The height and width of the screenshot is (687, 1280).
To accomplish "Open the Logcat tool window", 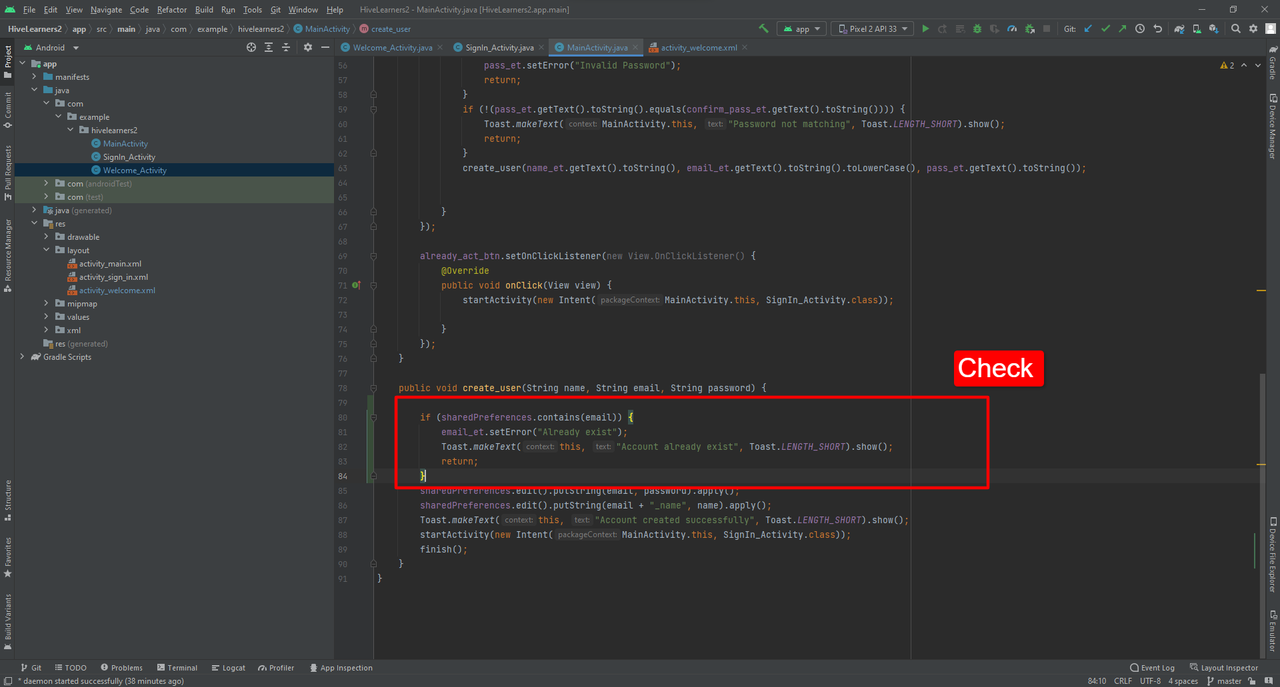I will 228,668.
